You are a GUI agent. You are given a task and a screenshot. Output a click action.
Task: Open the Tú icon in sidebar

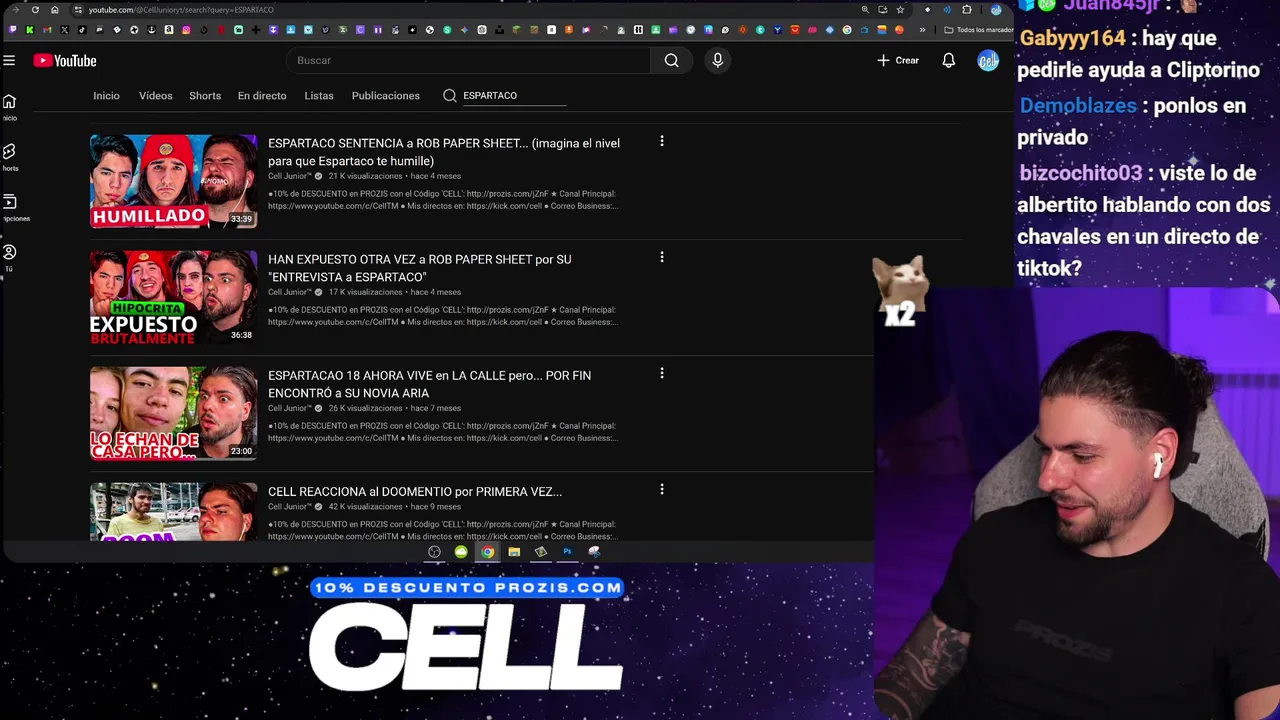pyautogui.click(x=9, y=252)
